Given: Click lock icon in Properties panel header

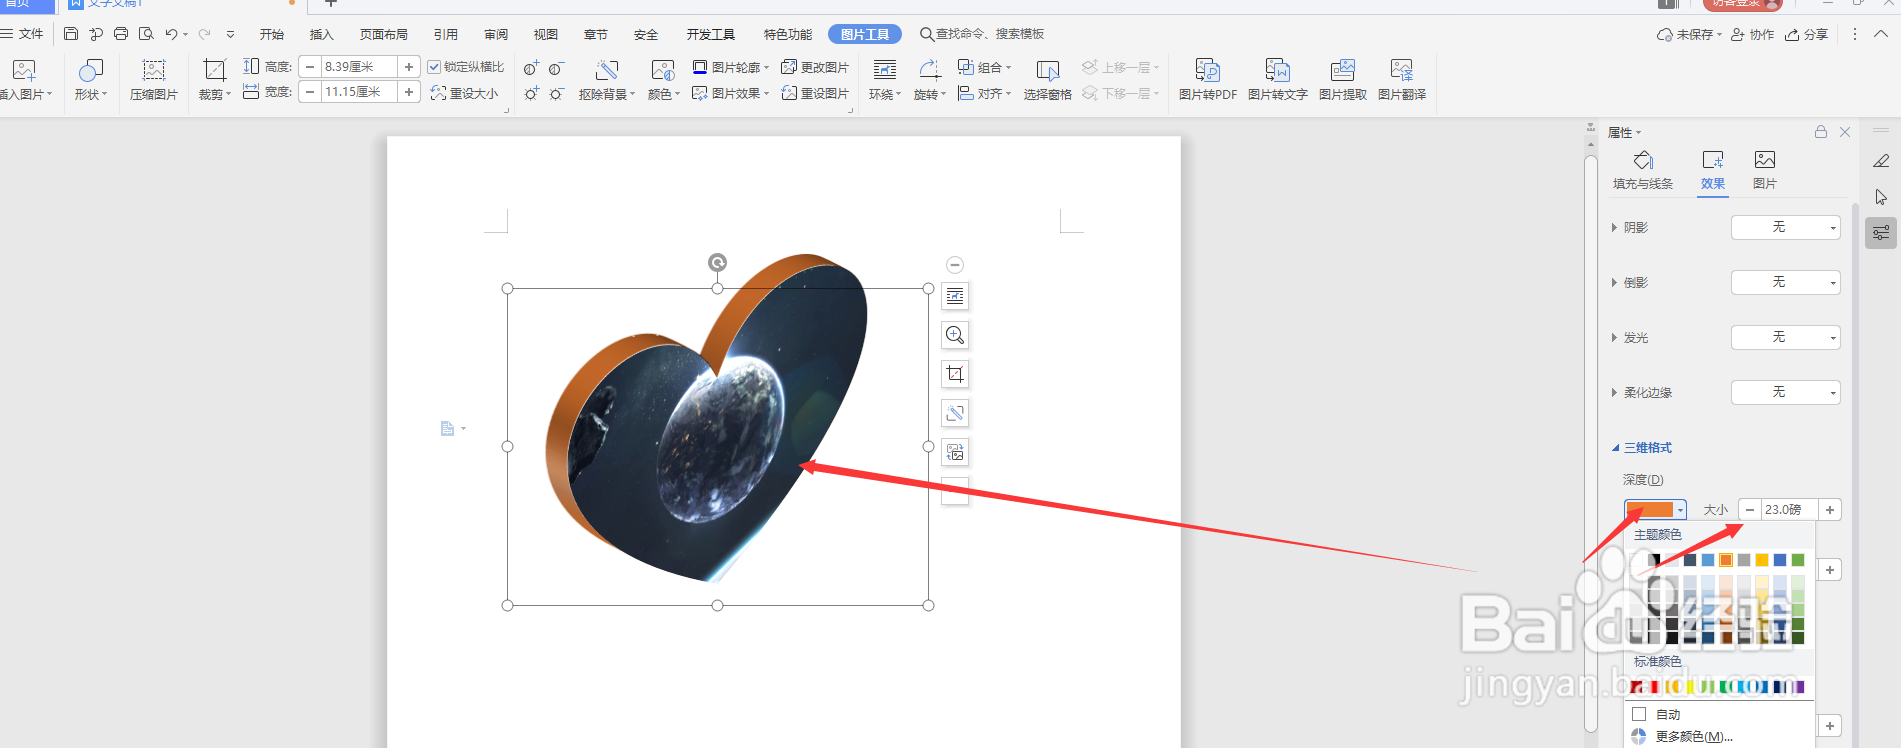Looking at the screenshot, I should pyautogui.click(x=1820, y=132).
